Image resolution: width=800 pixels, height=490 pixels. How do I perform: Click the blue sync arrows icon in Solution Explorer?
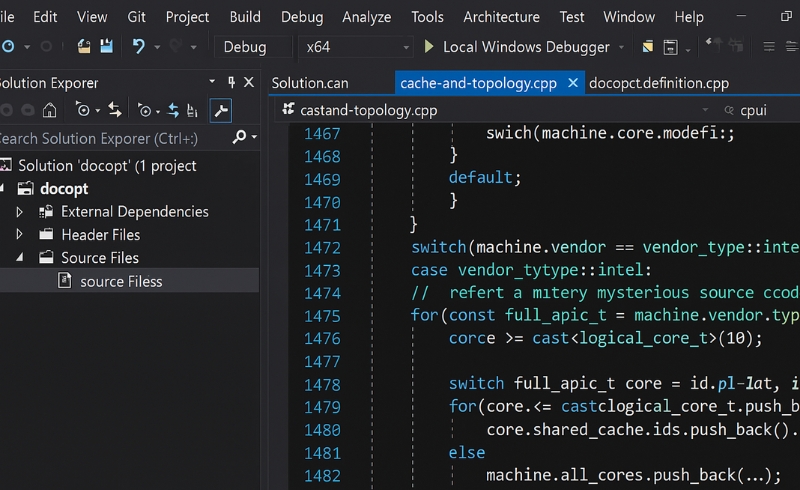(x=173, y=110)
